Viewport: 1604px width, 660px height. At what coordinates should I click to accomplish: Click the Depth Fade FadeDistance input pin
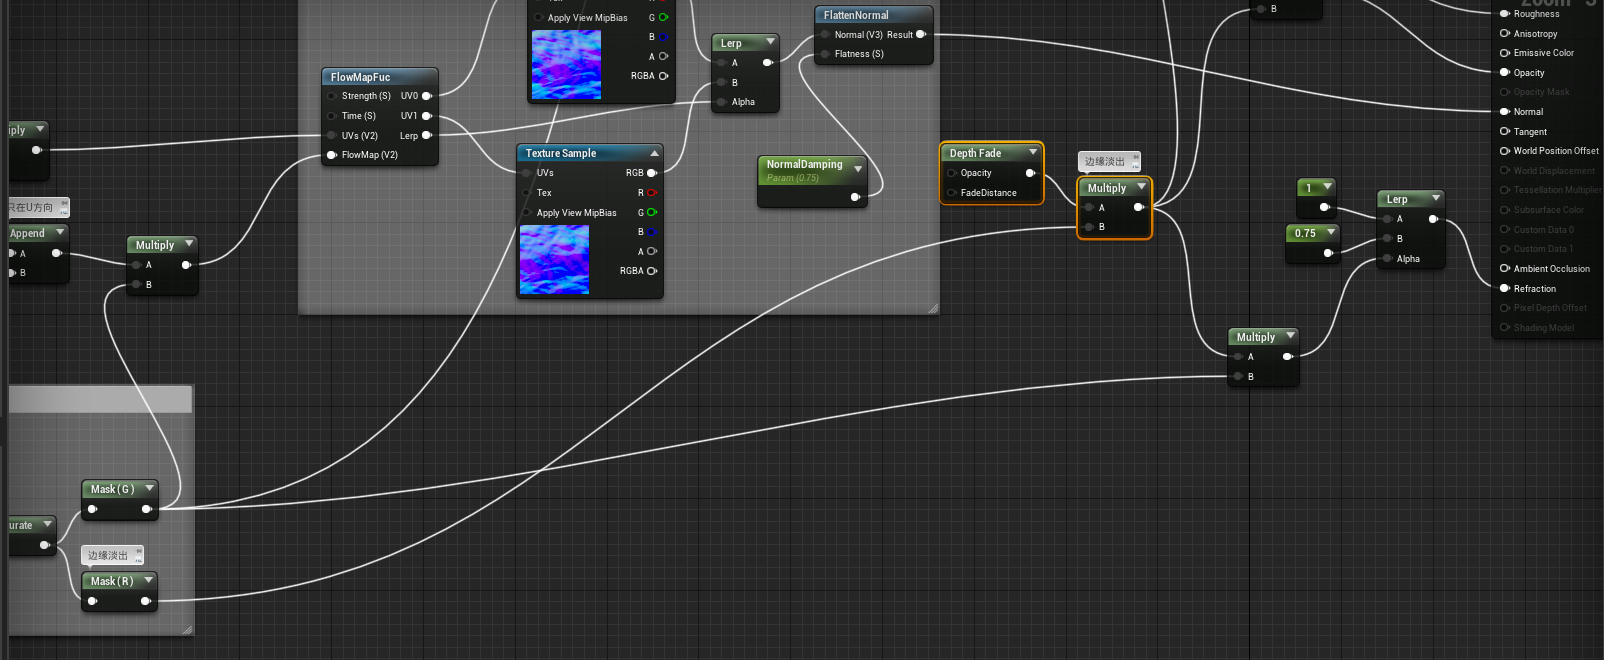click(952, 193)
